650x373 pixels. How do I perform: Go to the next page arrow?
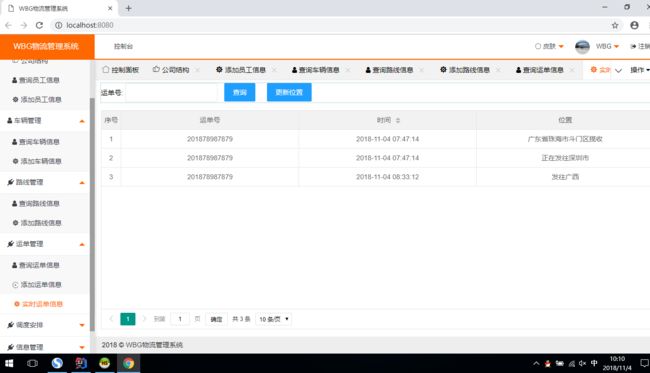[x=144, y=319]
